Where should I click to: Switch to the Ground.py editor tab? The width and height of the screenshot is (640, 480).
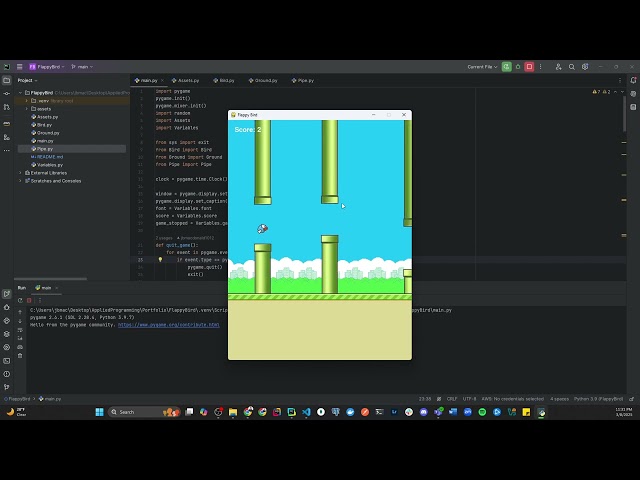263,80
